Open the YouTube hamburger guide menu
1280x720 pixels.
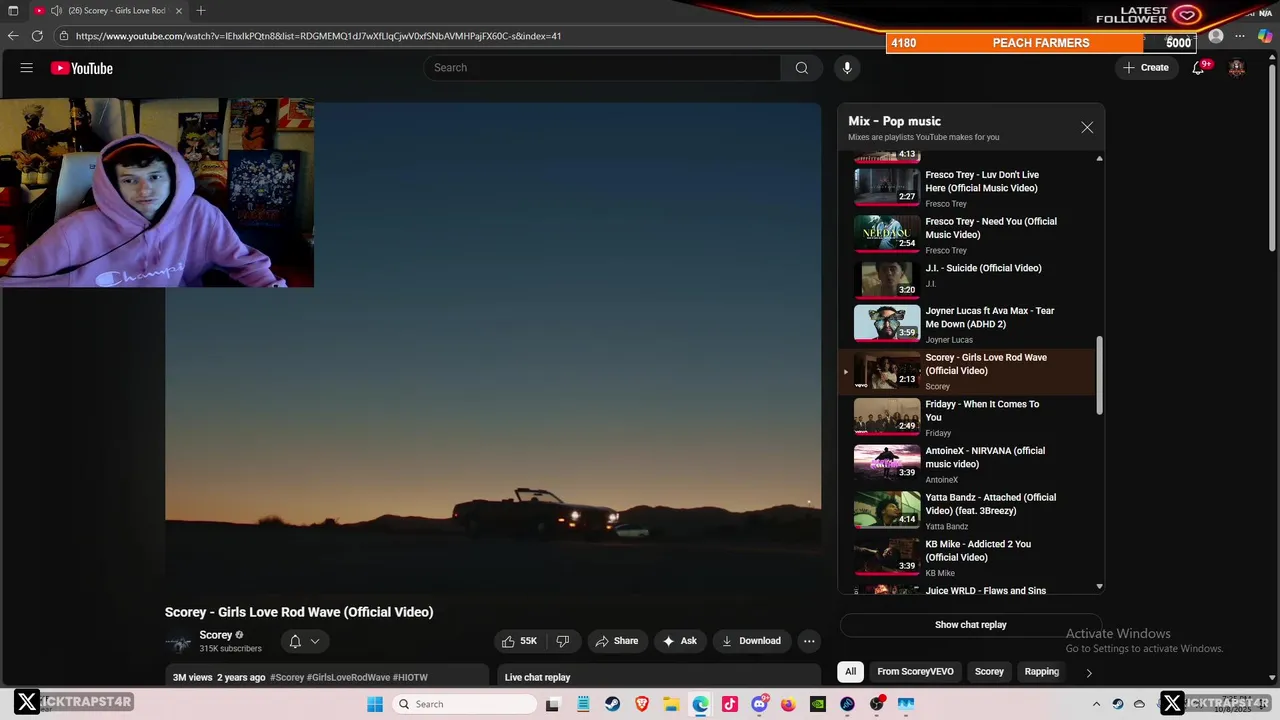[x=27, y=68]
